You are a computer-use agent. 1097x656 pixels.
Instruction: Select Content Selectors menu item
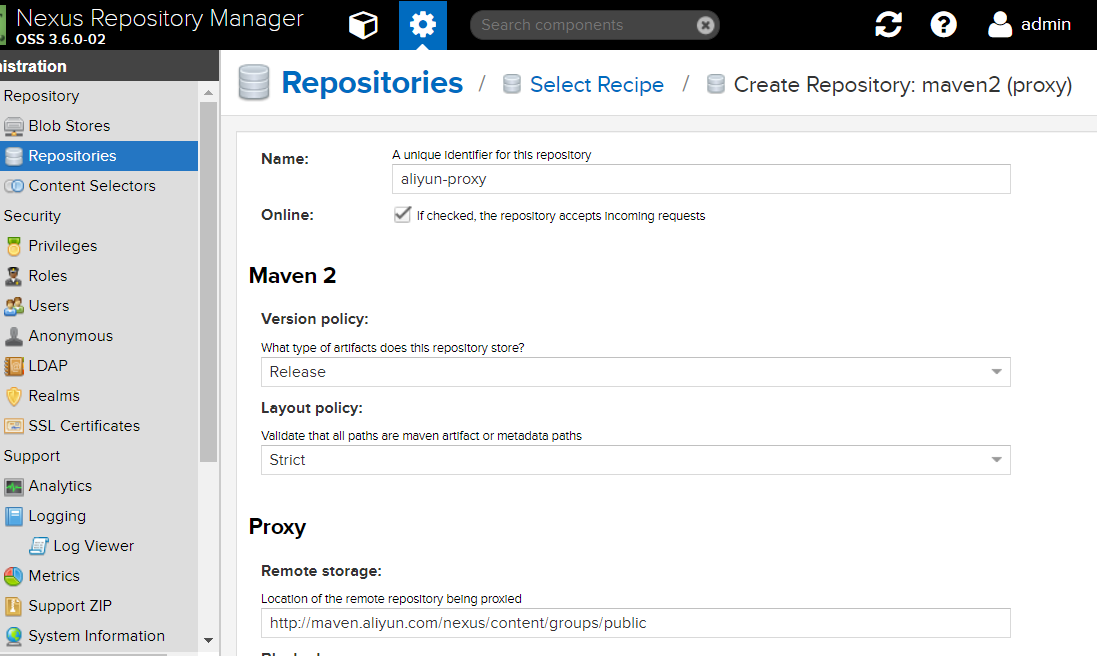pos(92,186)
